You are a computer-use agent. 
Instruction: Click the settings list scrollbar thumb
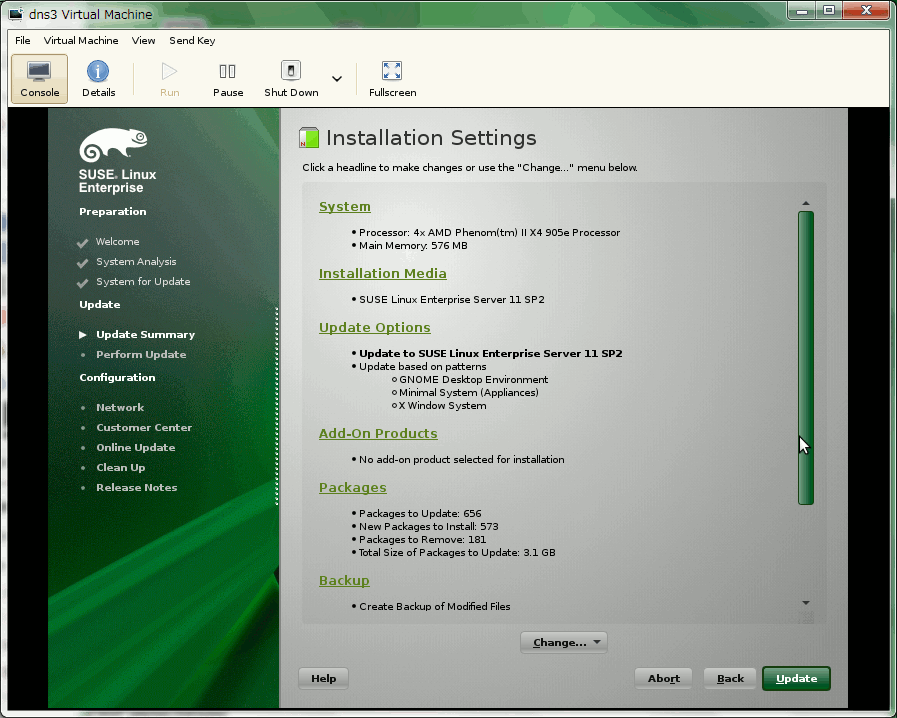click(805, 358)
